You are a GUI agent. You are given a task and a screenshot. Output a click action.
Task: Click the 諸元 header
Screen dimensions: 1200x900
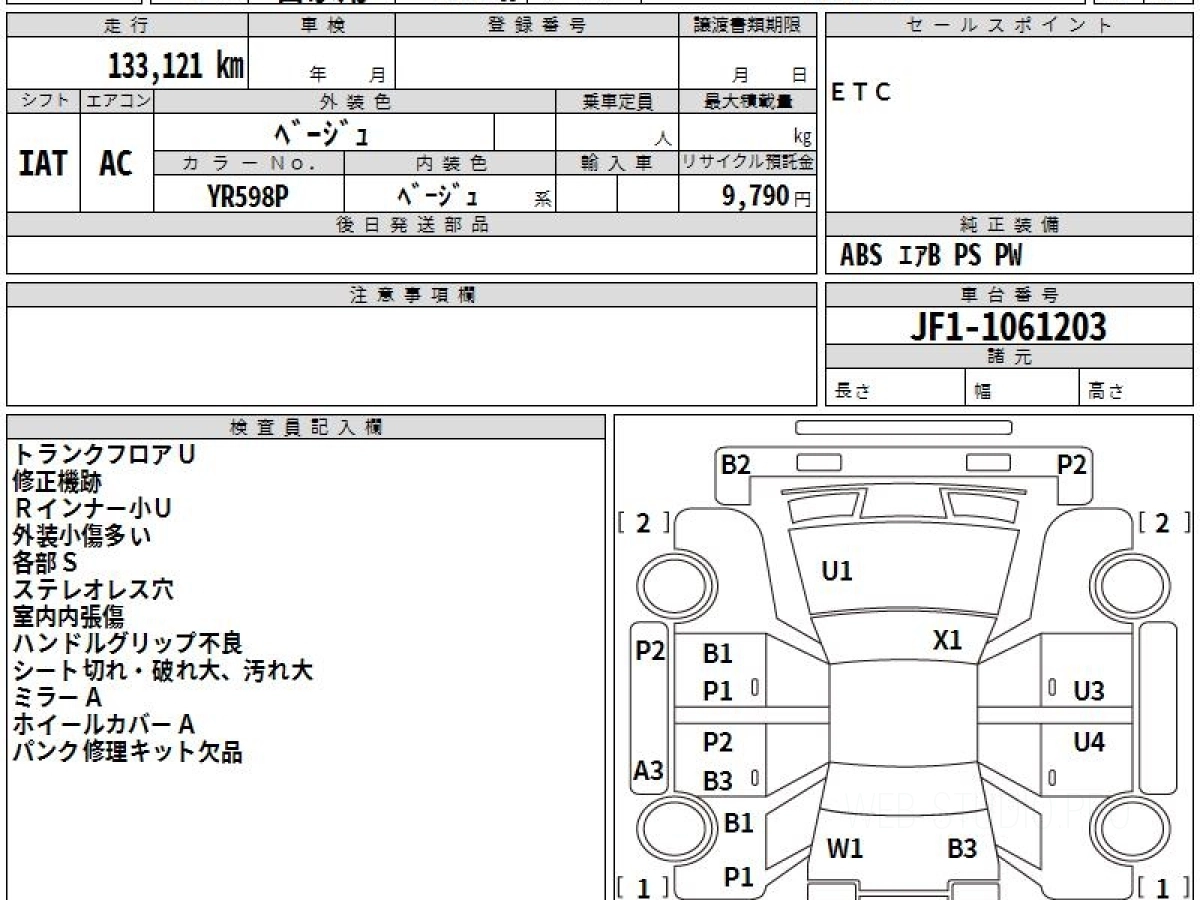click(1009, 357)
